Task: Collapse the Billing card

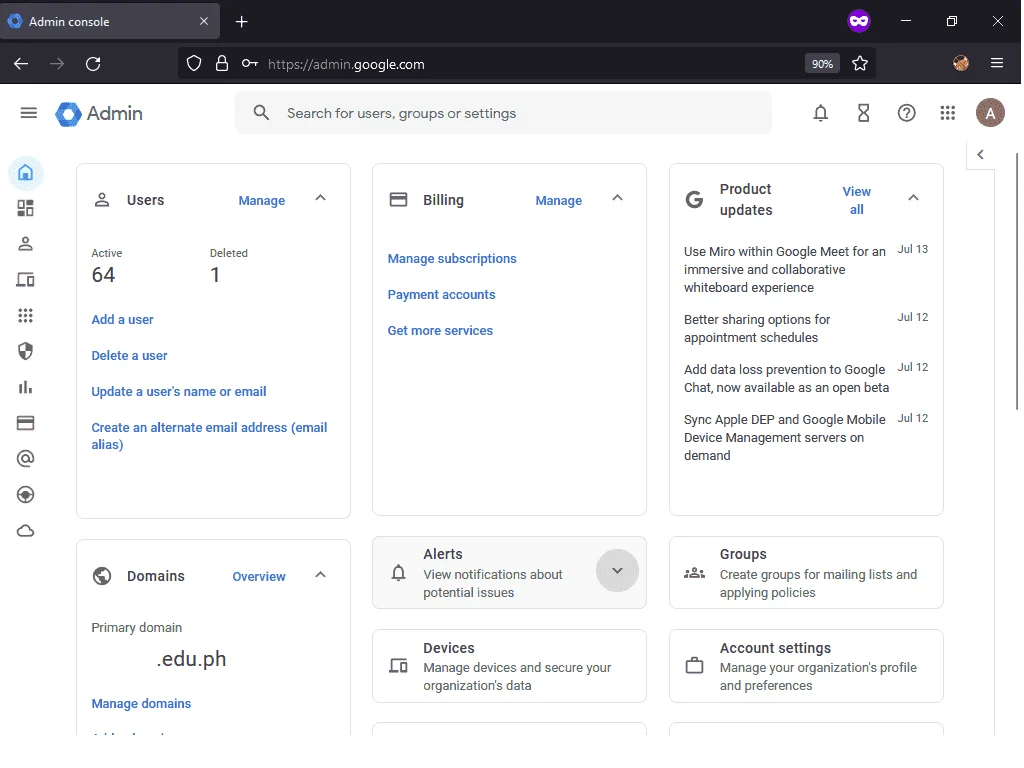Action: point(617,198)
